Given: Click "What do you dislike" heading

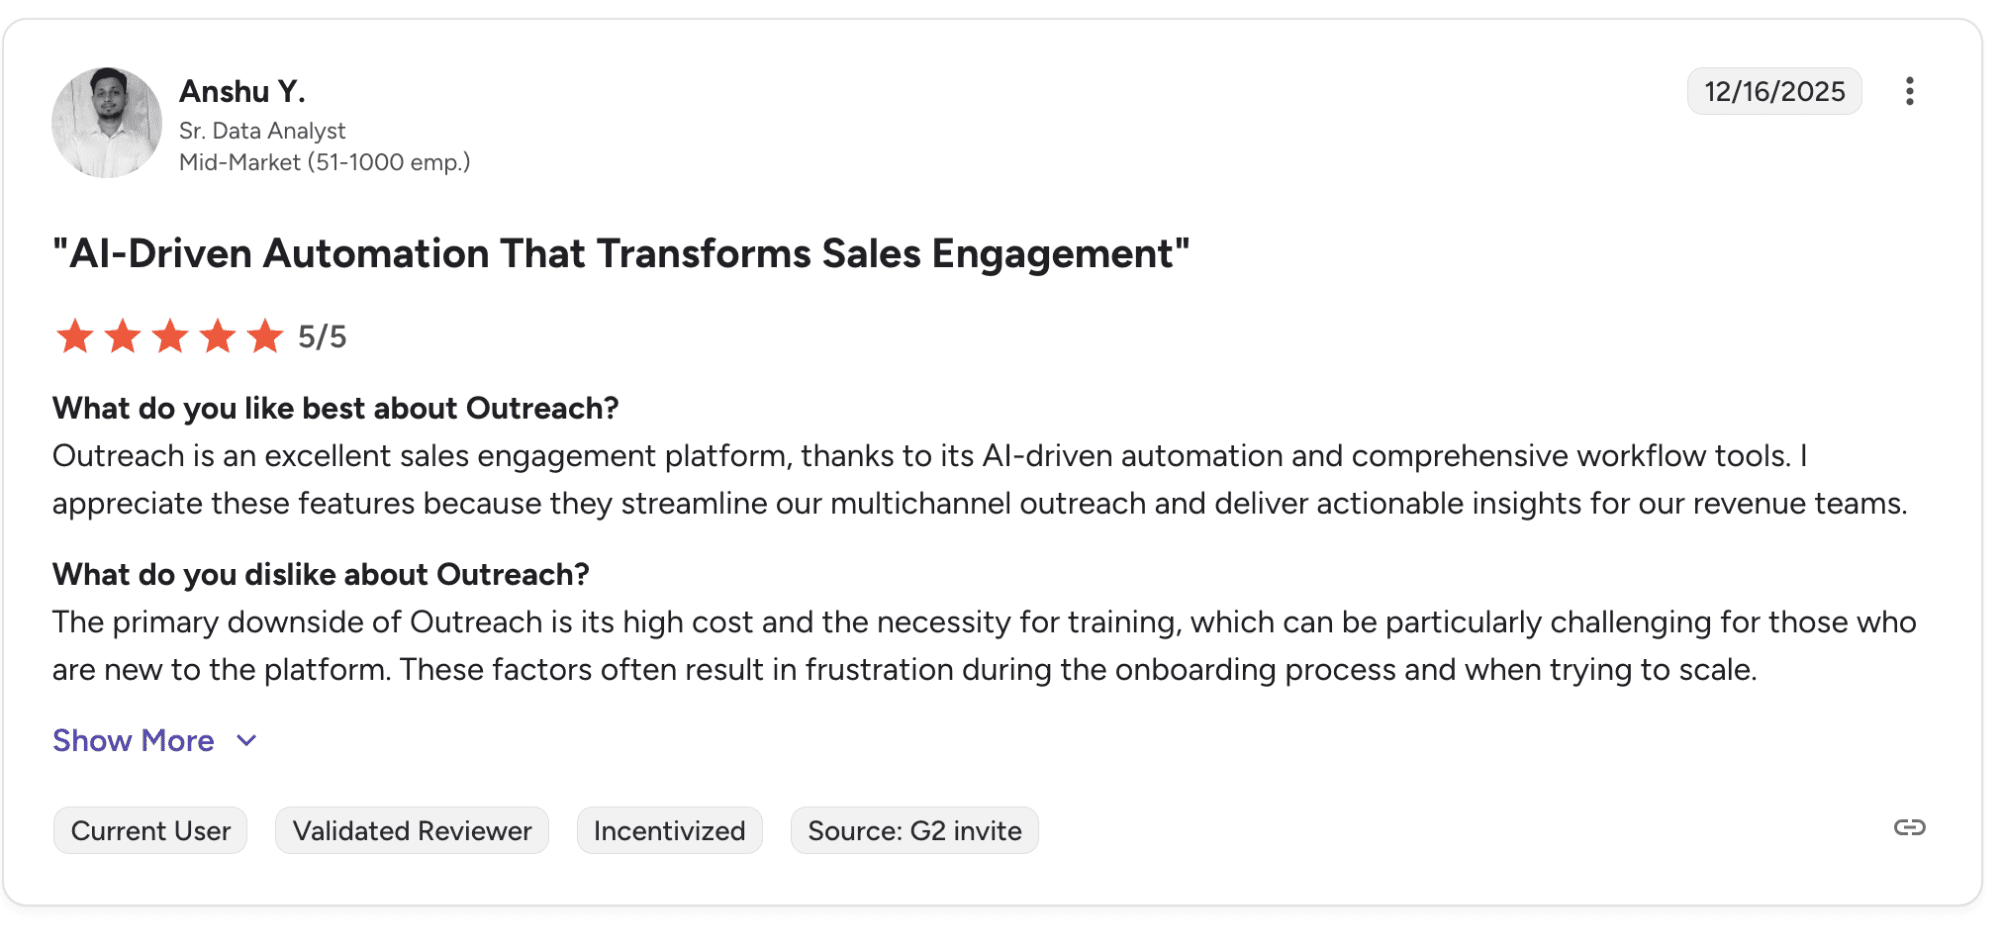Looking at the screenshot, I should coord(320,575).
